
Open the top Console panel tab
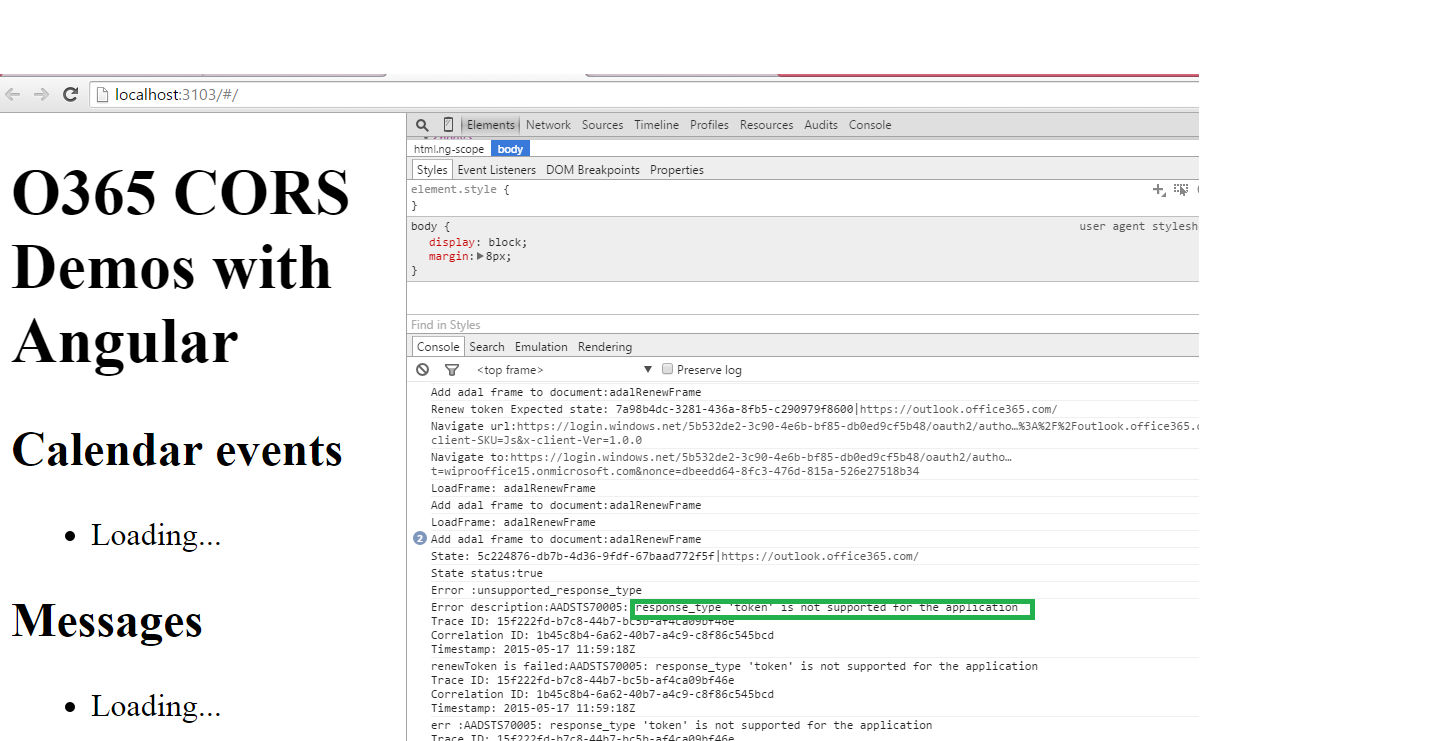(870, 125)
